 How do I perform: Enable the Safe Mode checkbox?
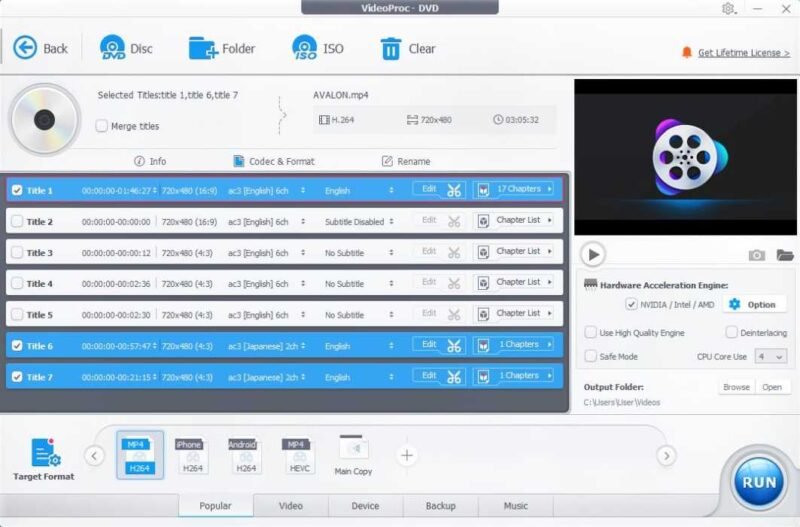pos(590,356)
